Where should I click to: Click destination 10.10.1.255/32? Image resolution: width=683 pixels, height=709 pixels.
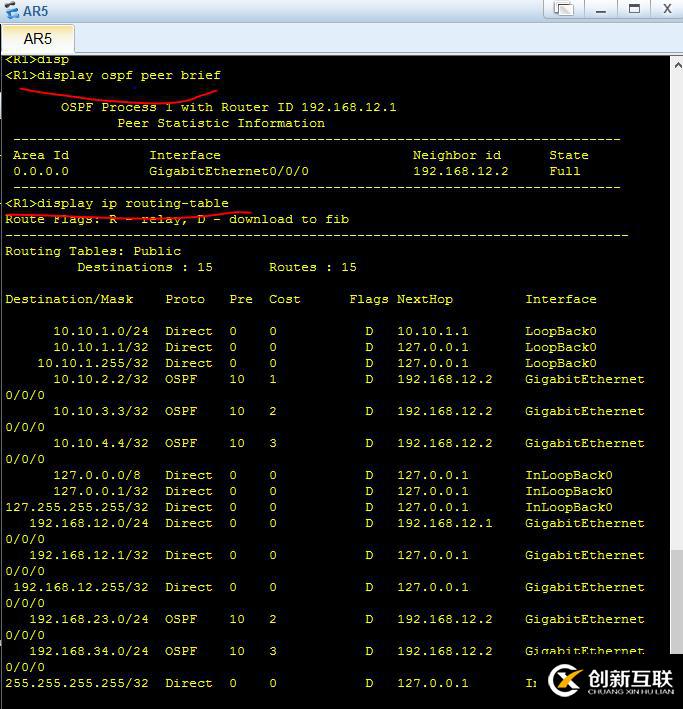(93, 364)
